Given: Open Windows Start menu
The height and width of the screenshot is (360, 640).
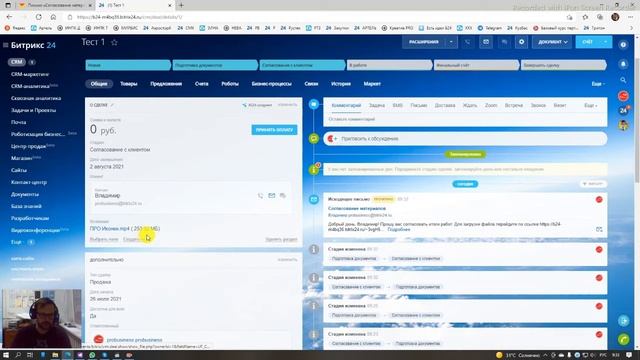Looking at the screenshot, I should [x=6, y=355].
